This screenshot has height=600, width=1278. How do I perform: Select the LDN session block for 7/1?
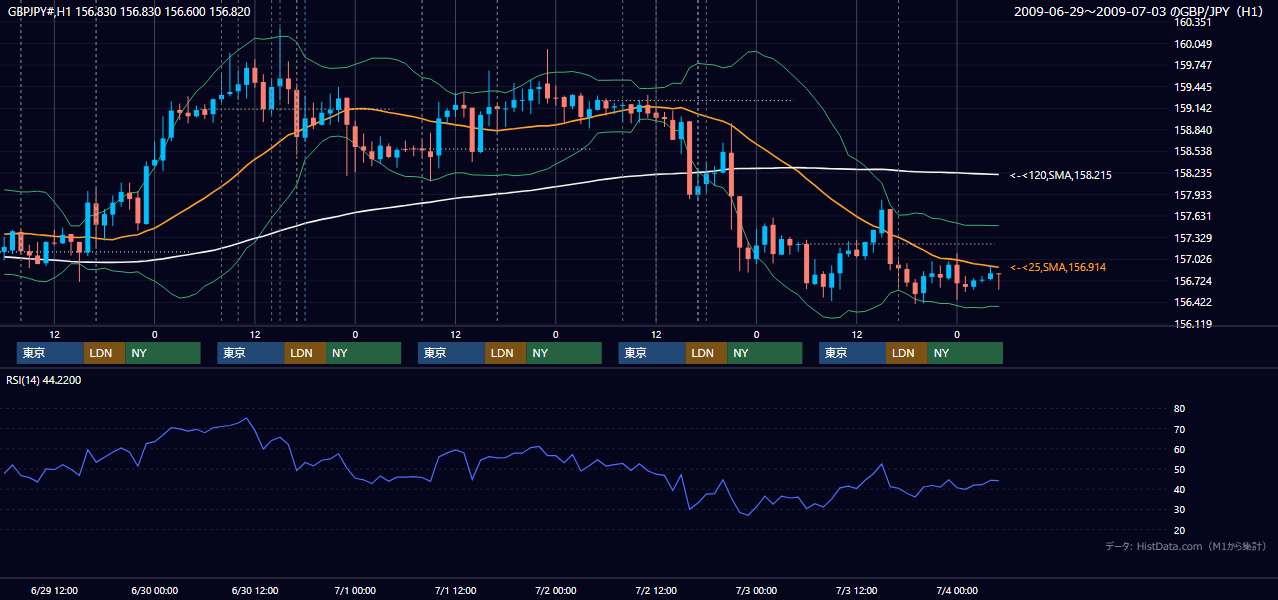pos(505,353)
